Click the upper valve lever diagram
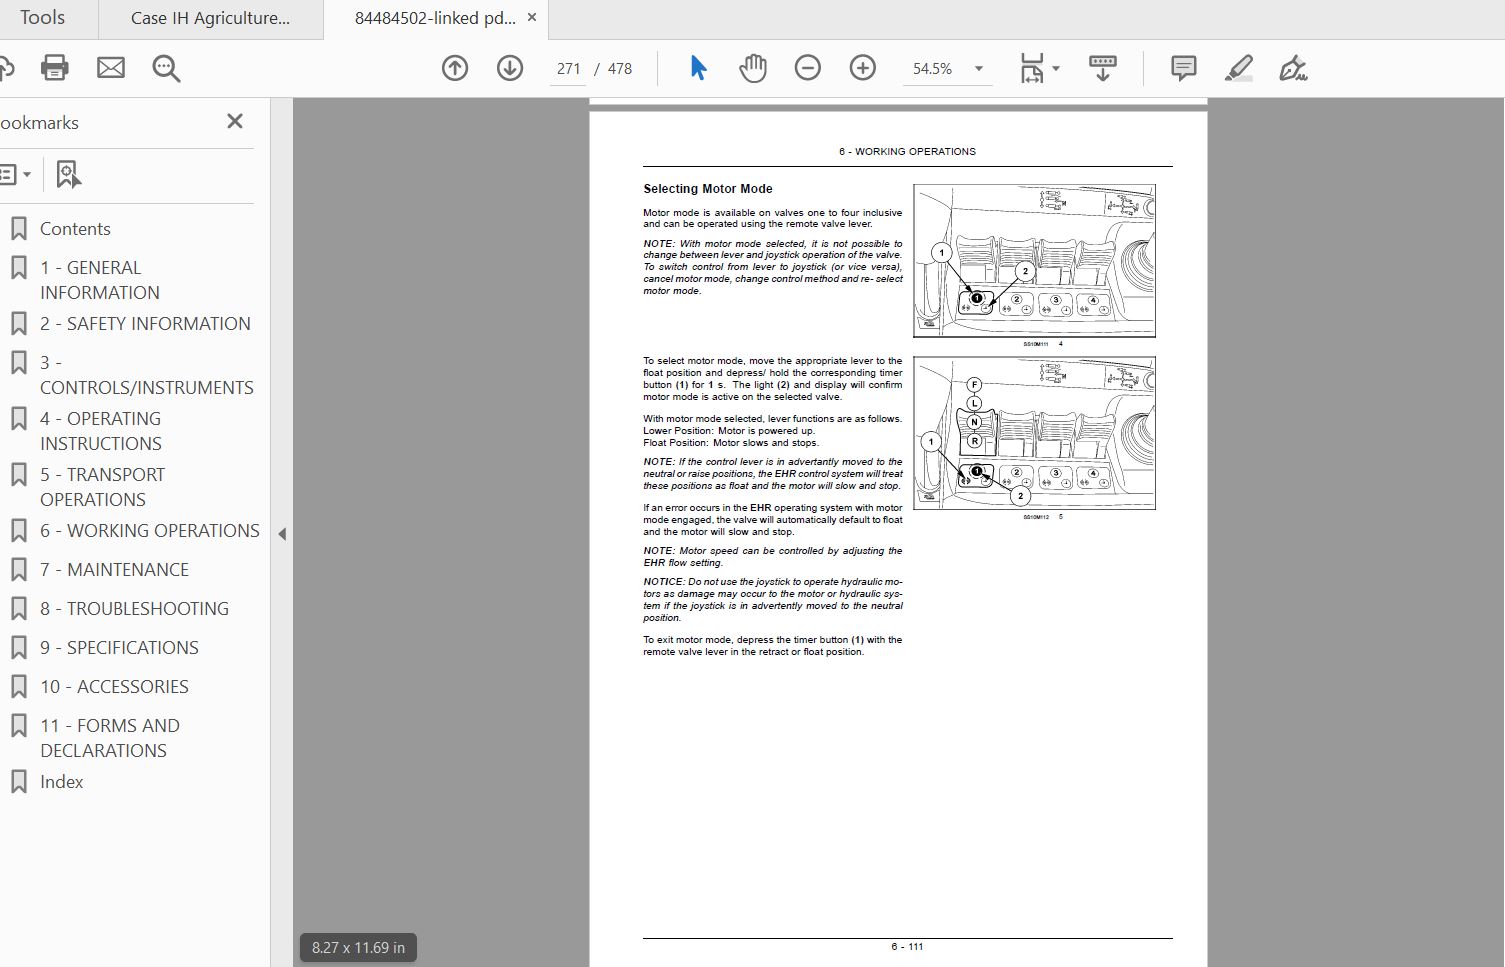The image size is (1505, 967). (x=1034, y=261)
